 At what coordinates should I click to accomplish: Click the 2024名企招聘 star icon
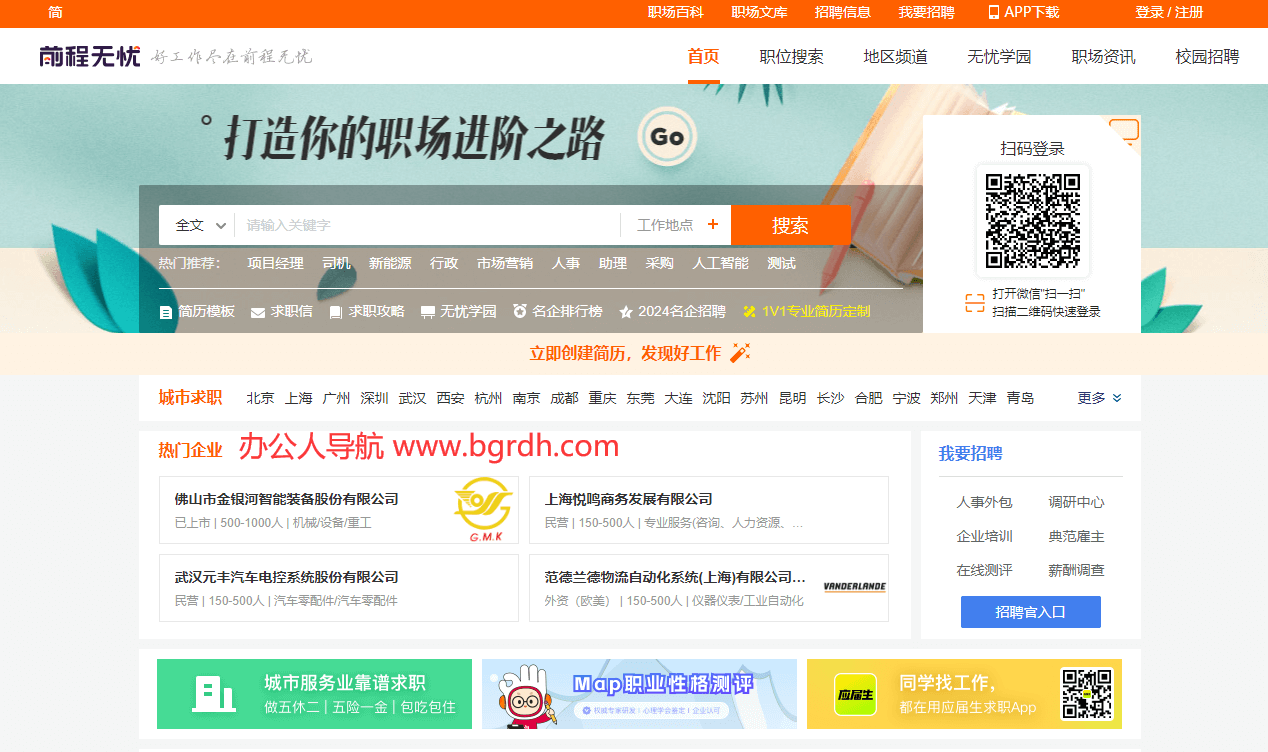[625, 311]
